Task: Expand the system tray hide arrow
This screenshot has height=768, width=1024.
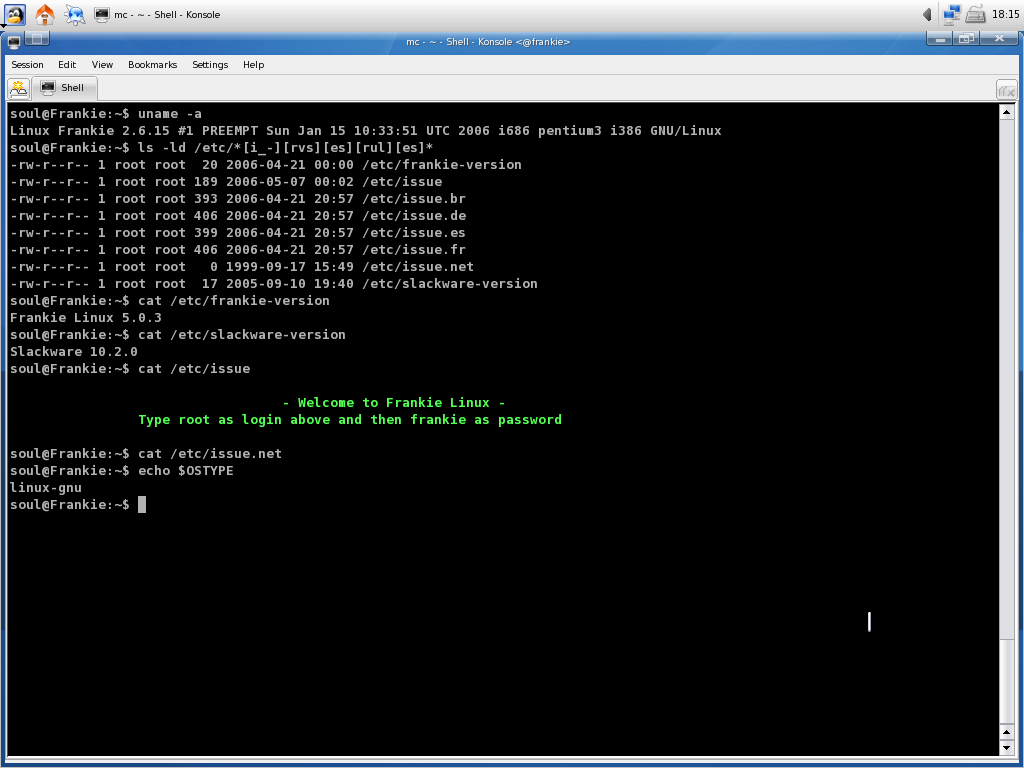Action: tap(927, 14)
